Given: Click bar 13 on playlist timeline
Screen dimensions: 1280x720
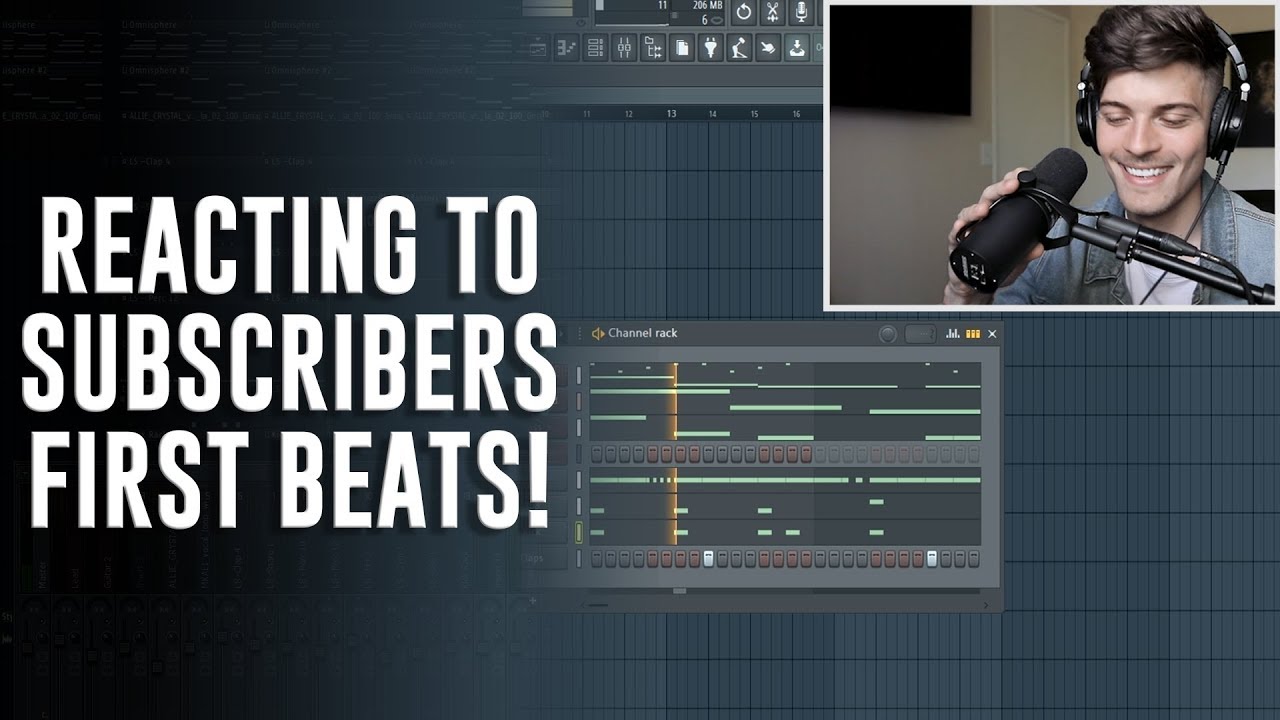Looking at the screenshot, I should [671, 114].
